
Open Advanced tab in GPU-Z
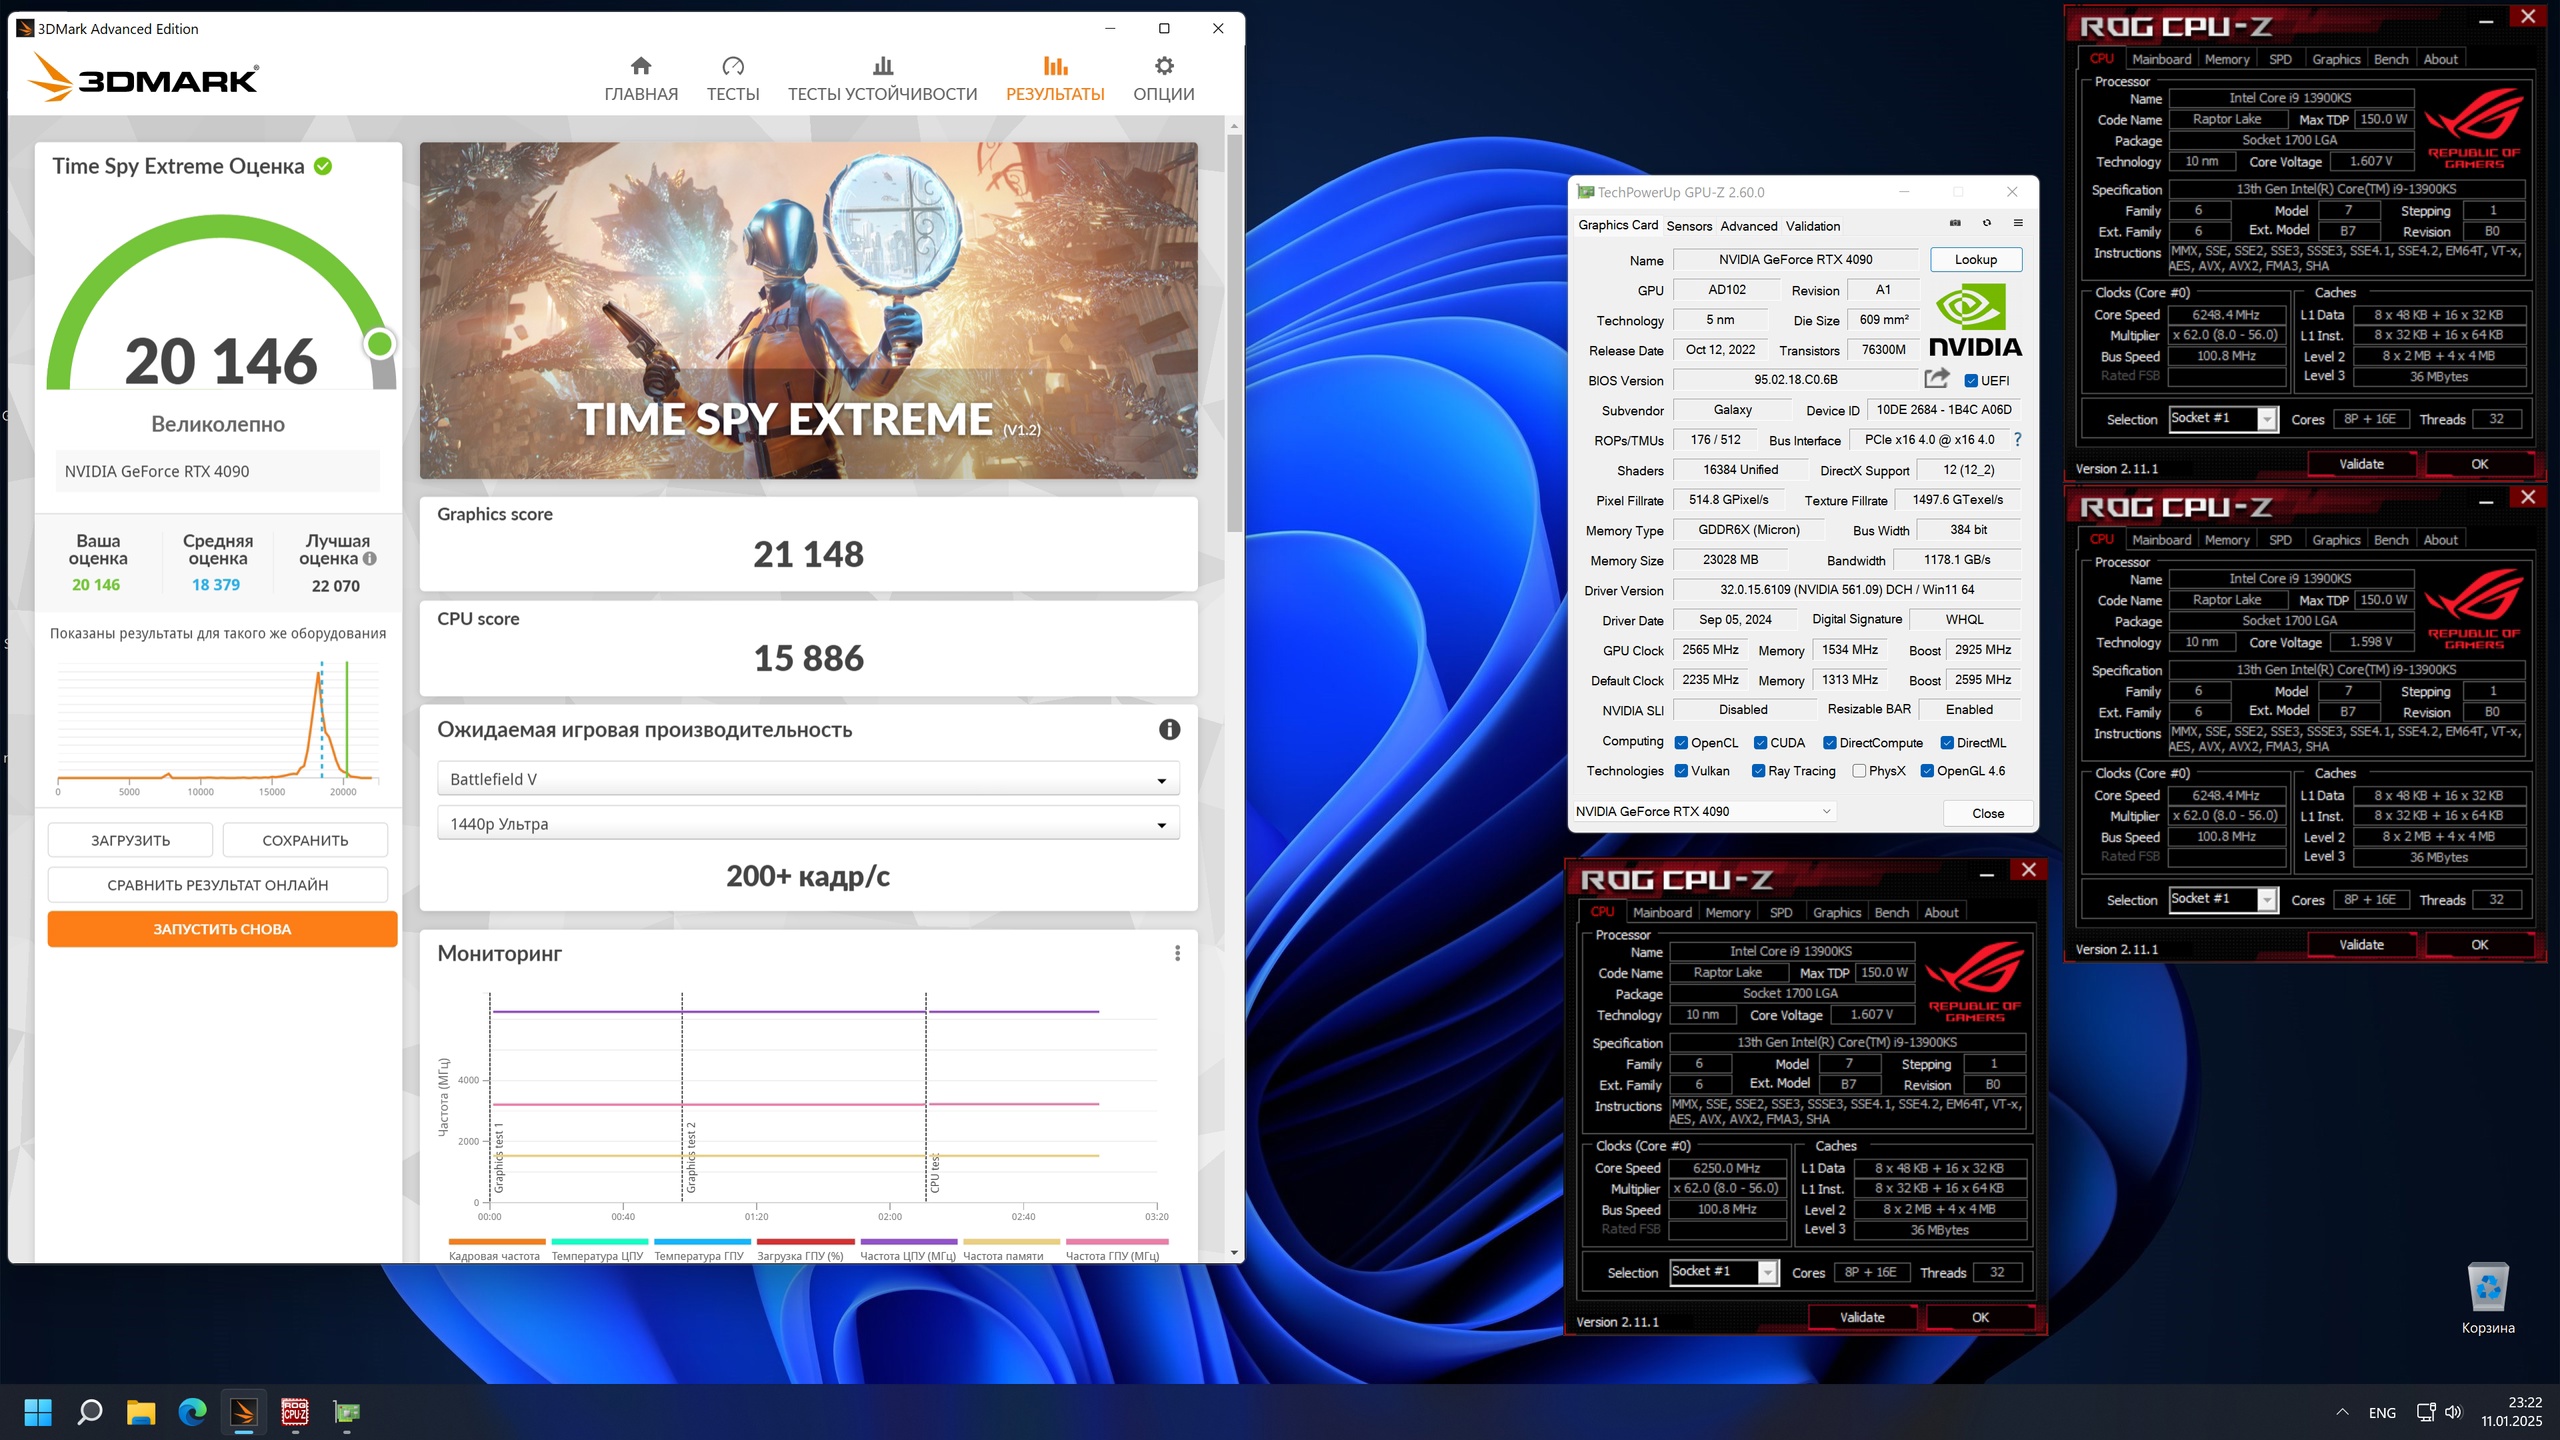click(x=1749, y=226)
